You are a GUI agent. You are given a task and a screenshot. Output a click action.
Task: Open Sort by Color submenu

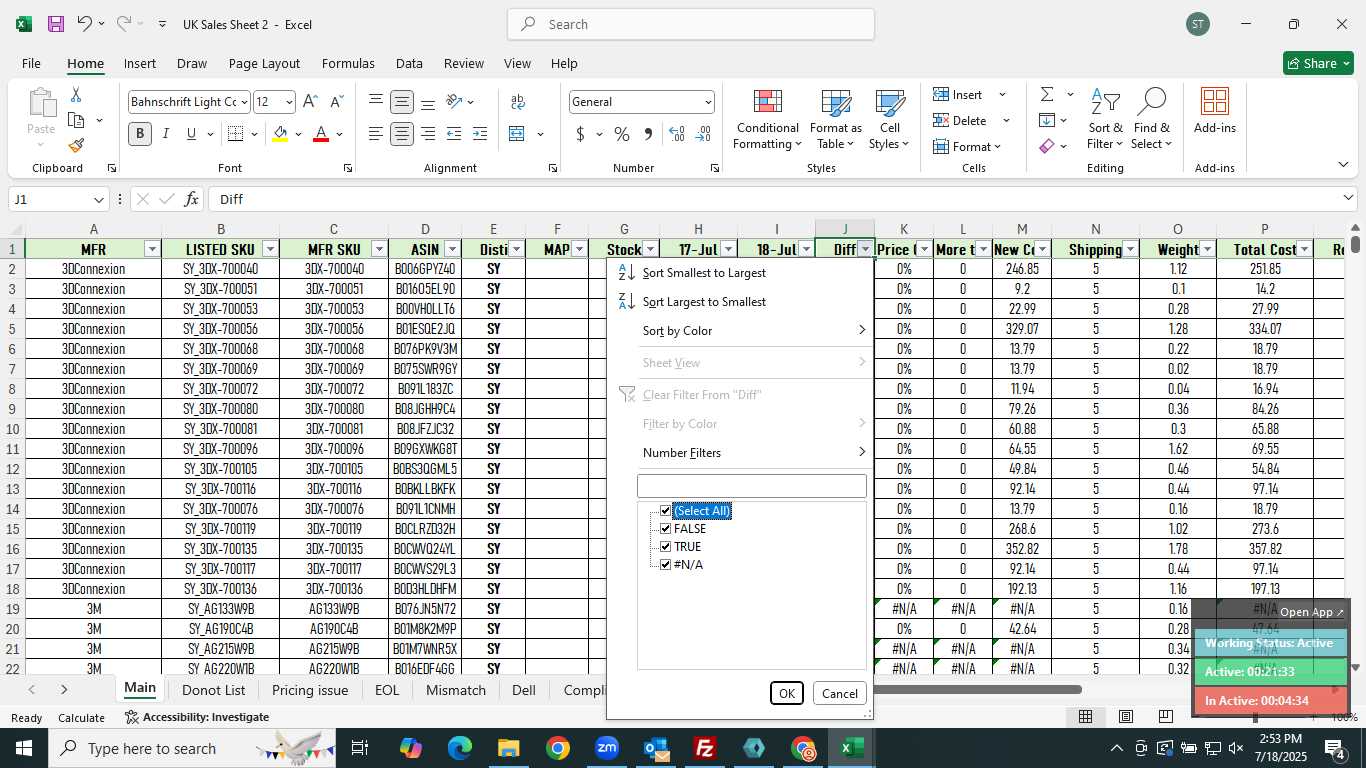click(x=740, y=331)
